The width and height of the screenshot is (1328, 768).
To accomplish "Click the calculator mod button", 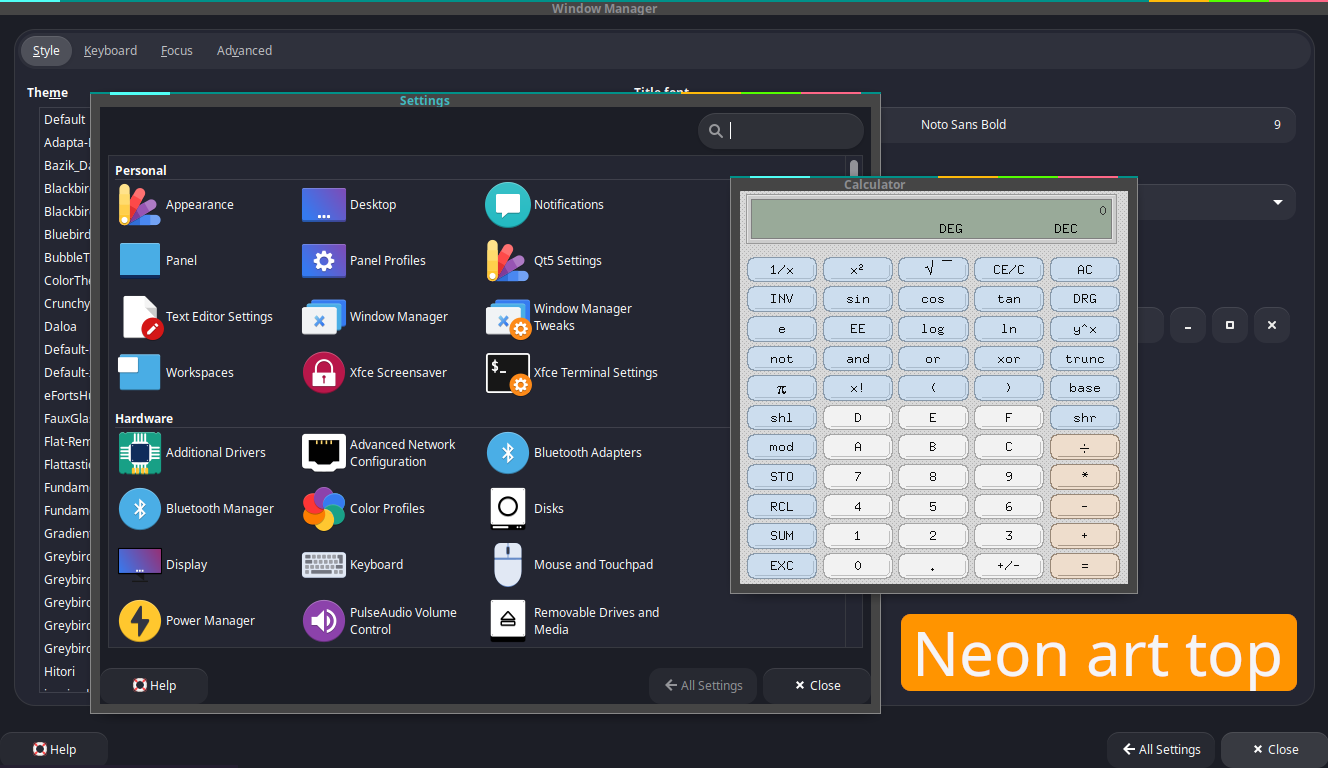I will click(x=782, y=447).
